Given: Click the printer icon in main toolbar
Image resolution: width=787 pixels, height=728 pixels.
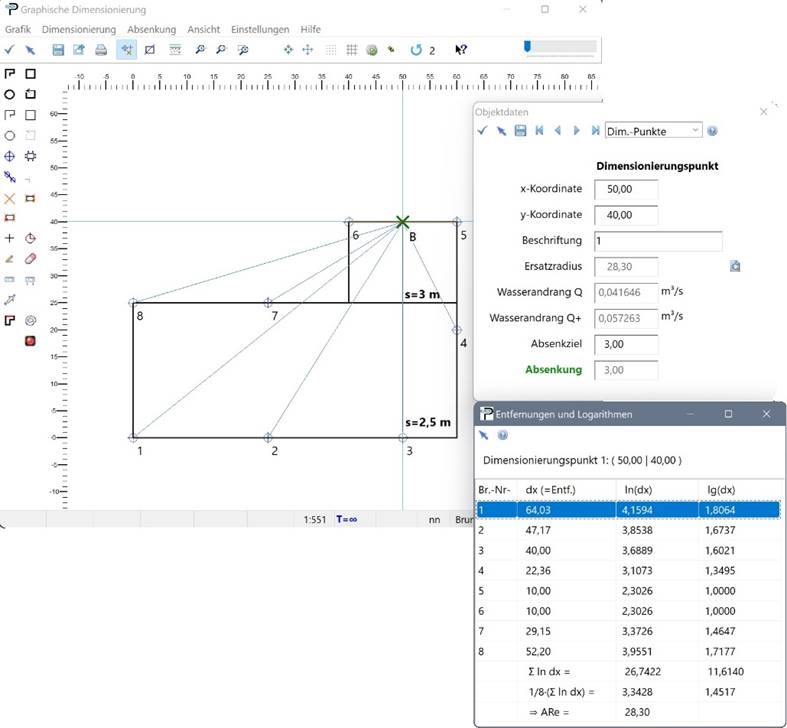Looking at the screenshot, I should point(101,49).
